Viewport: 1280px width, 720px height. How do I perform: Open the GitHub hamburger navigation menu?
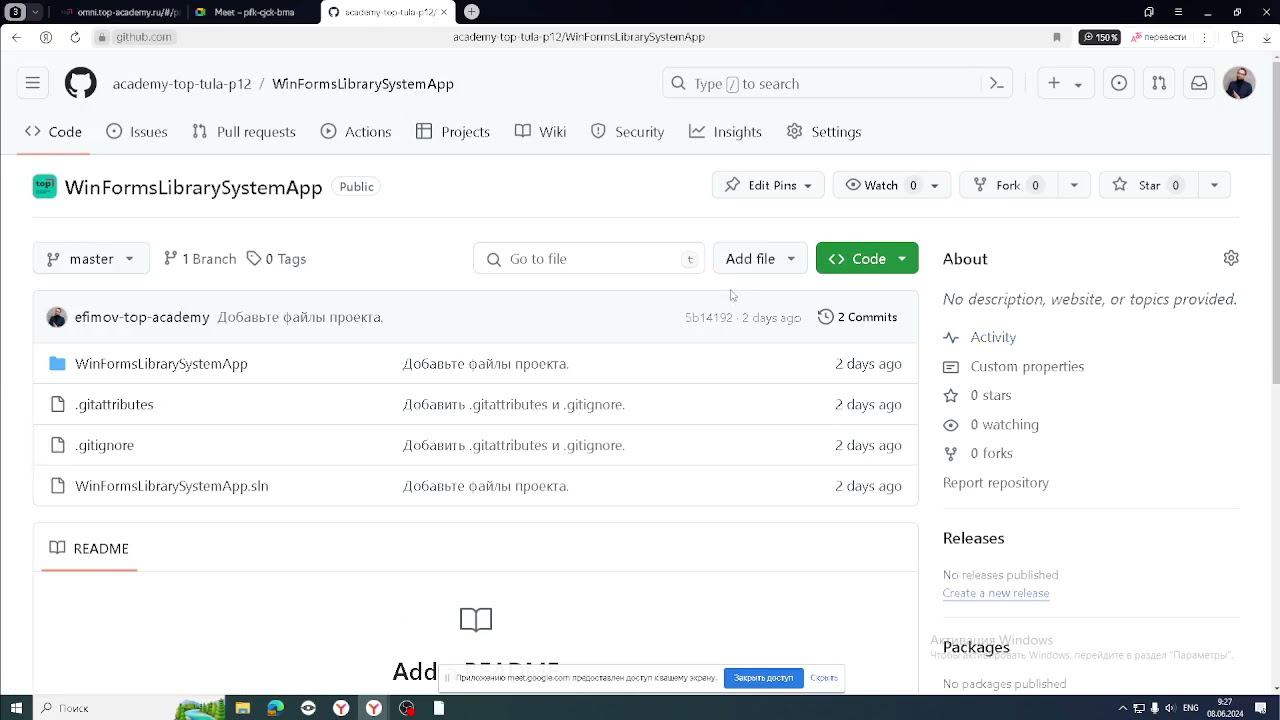click(33, 84)
